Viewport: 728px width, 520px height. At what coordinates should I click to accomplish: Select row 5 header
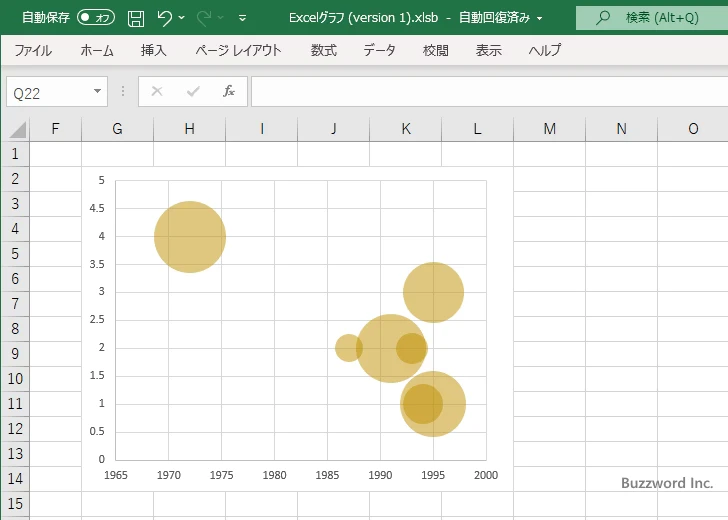(15, 254)
